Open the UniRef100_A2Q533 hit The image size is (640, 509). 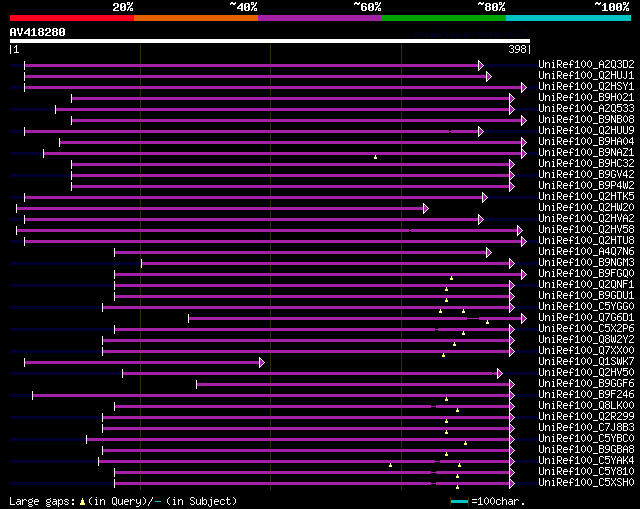[x=586, y=109]
